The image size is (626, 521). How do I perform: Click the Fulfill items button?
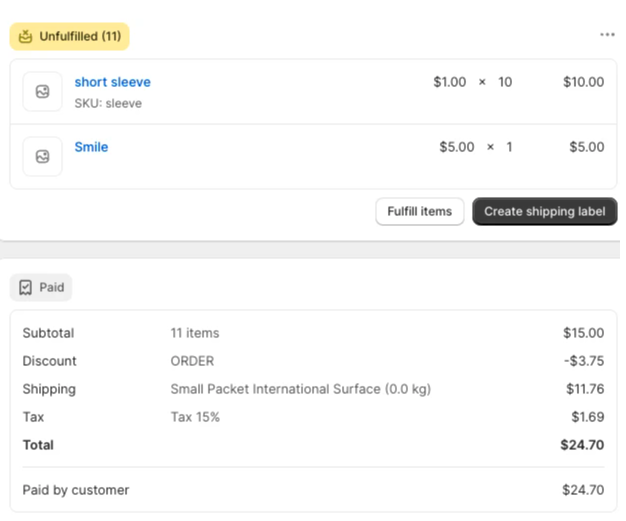pos(420,211)
